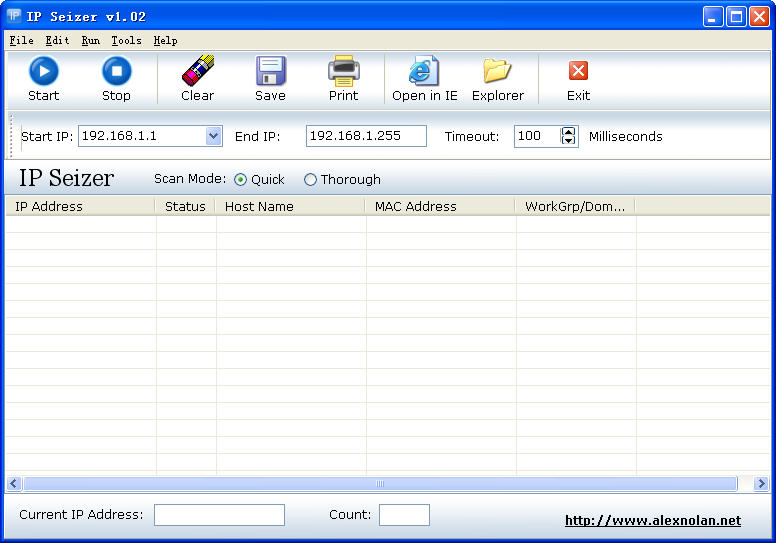Click the red Exit icon
The width and height of the screenshot is (776, 543).
click(578, 79)
